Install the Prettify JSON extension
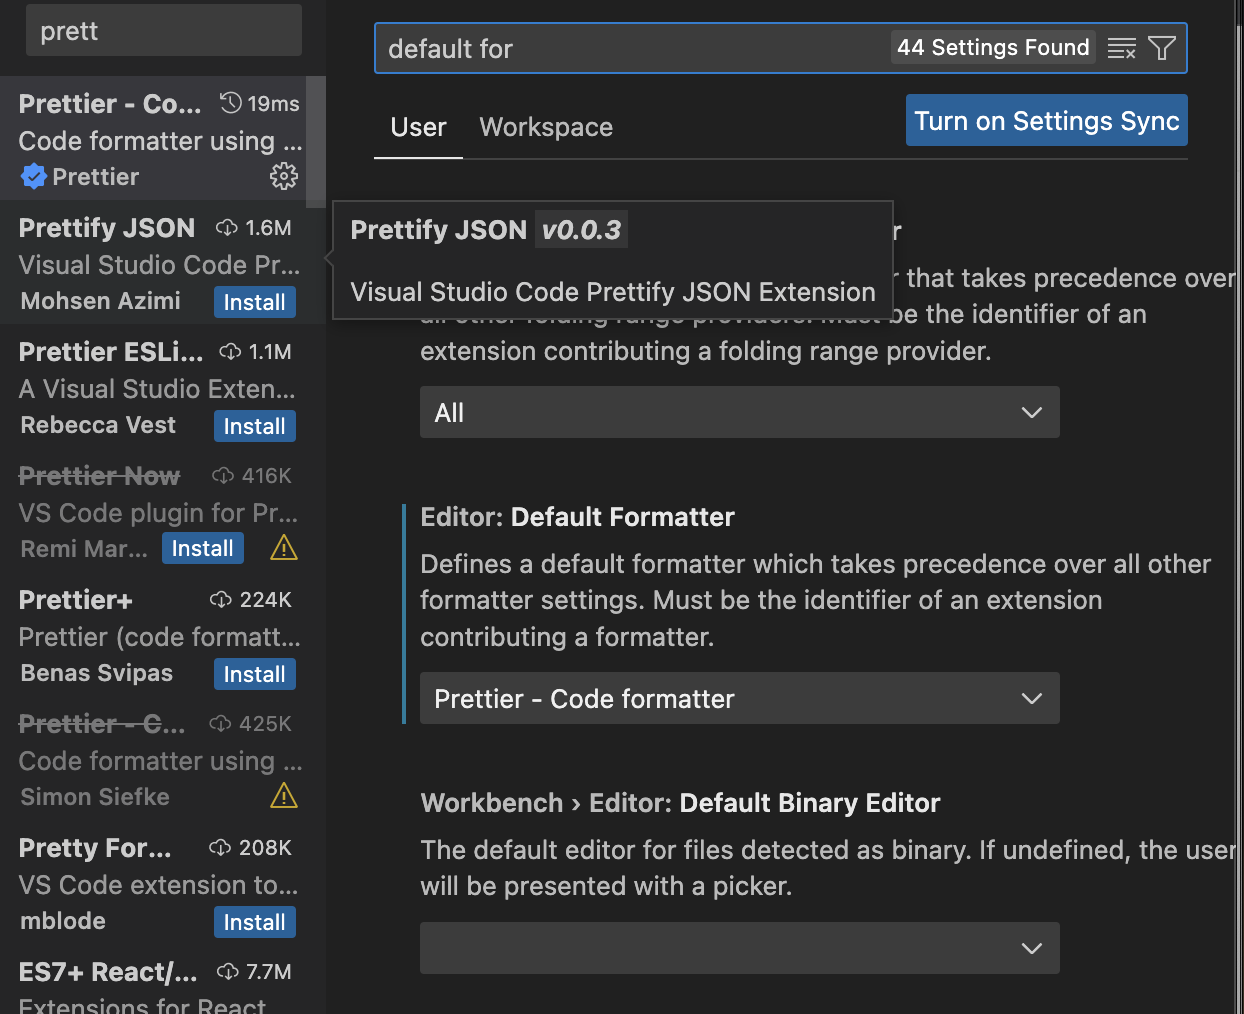Image resolution: width=1244 pixels, height=1014 pixels. coord(255,302)
